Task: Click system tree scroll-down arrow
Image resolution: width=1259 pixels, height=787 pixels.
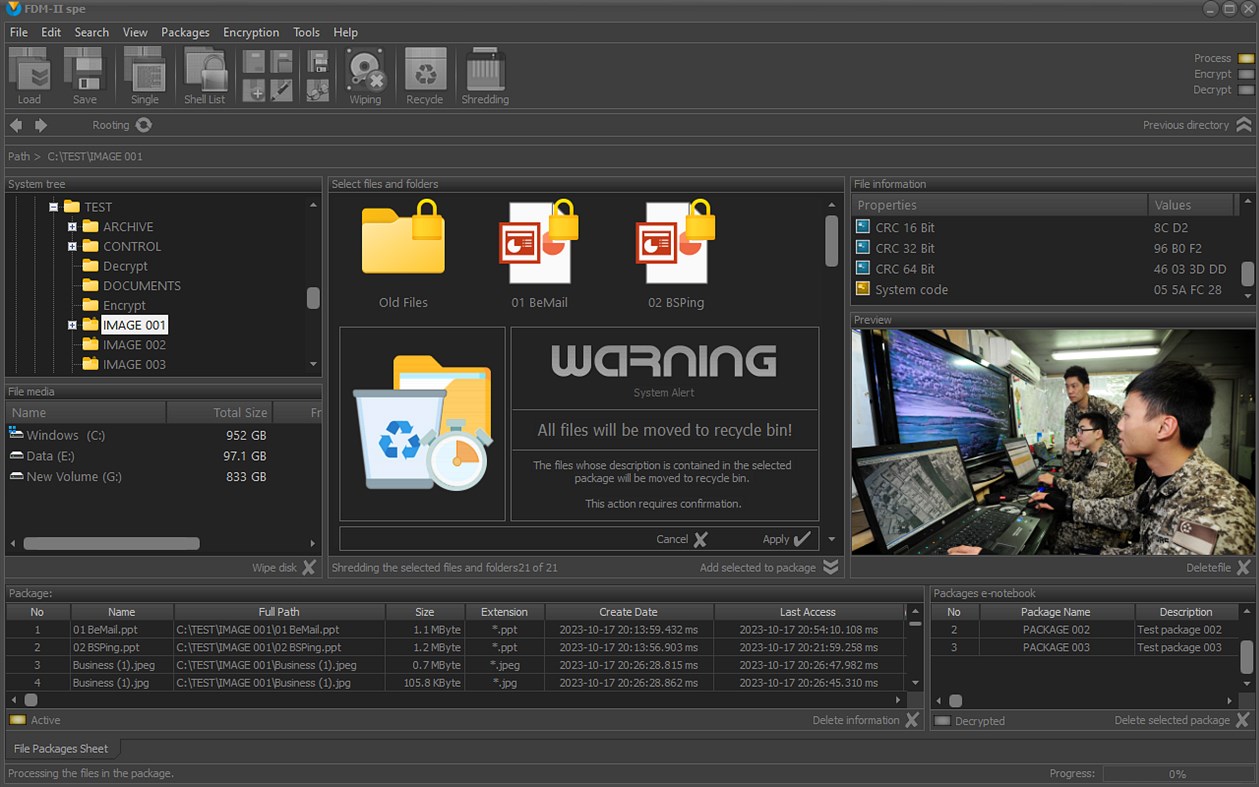Action: click(x=313, y=365)
